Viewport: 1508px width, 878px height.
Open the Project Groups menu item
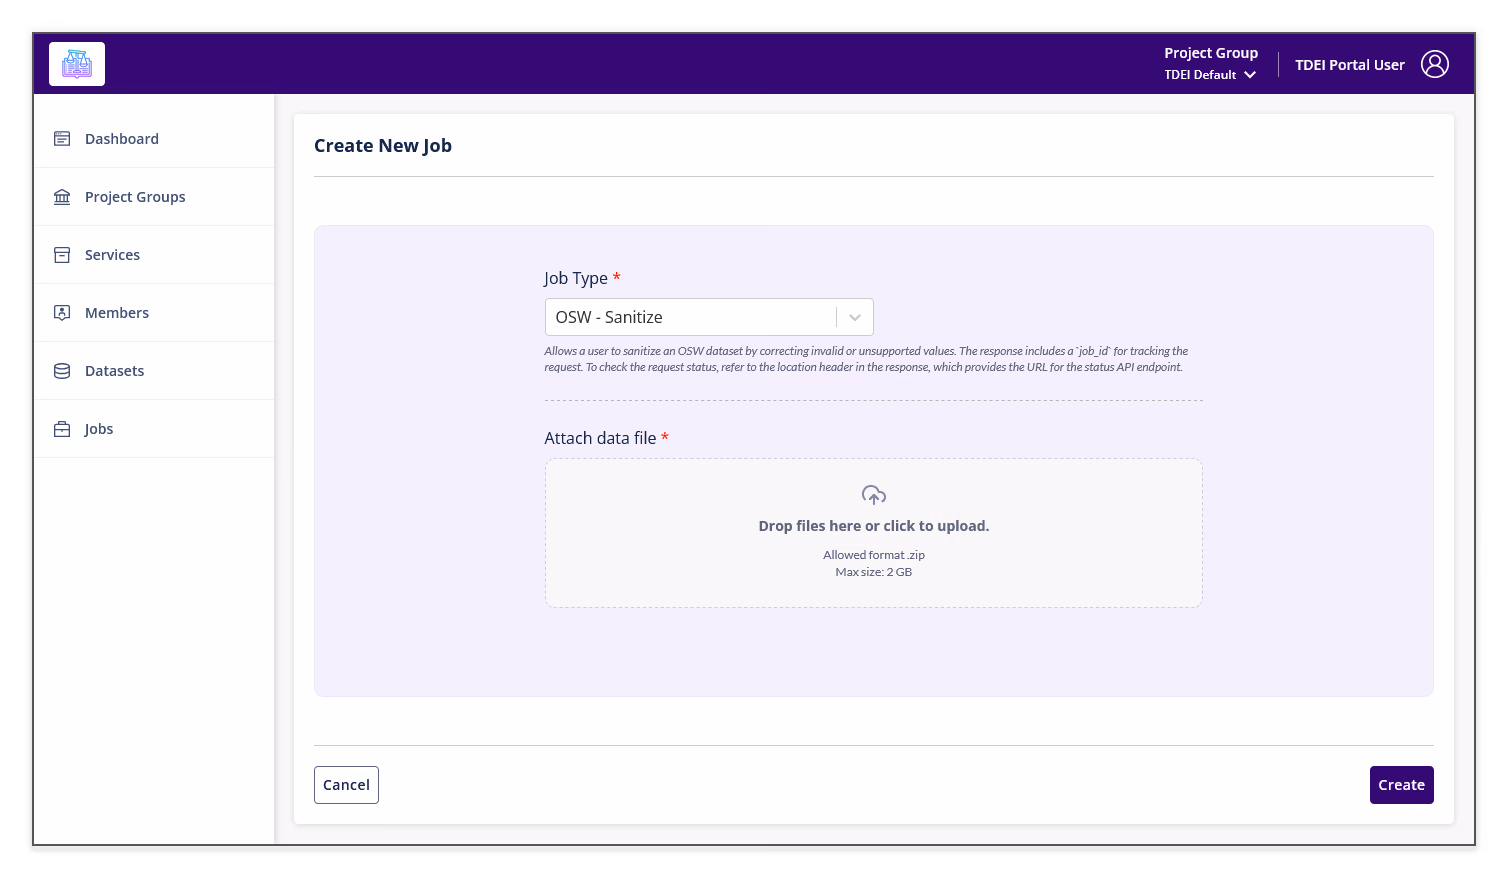(154, 197)
